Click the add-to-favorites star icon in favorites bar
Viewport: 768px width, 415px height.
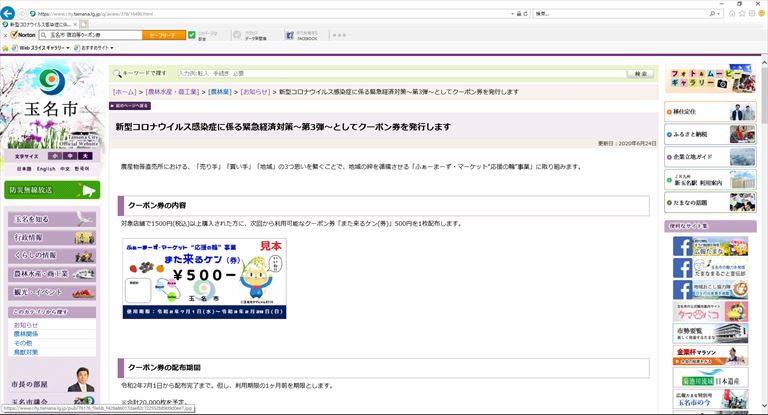pyautogui.click(x=5, y=48)
